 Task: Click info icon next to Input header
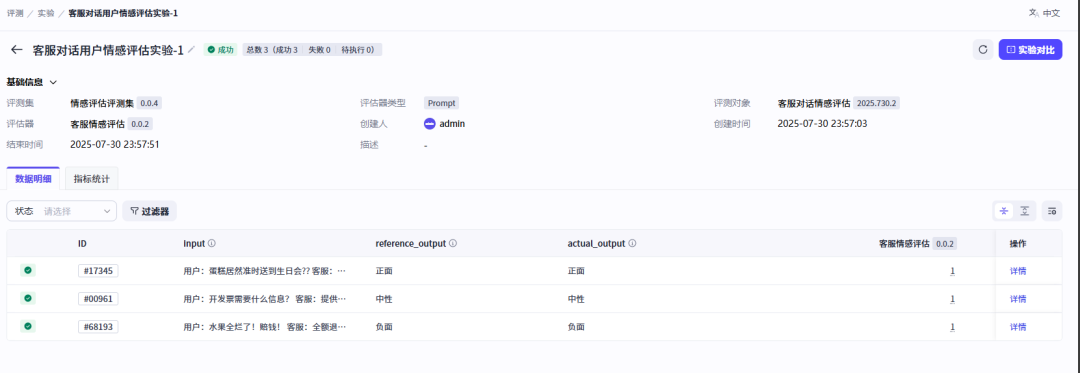pos(212,243)
